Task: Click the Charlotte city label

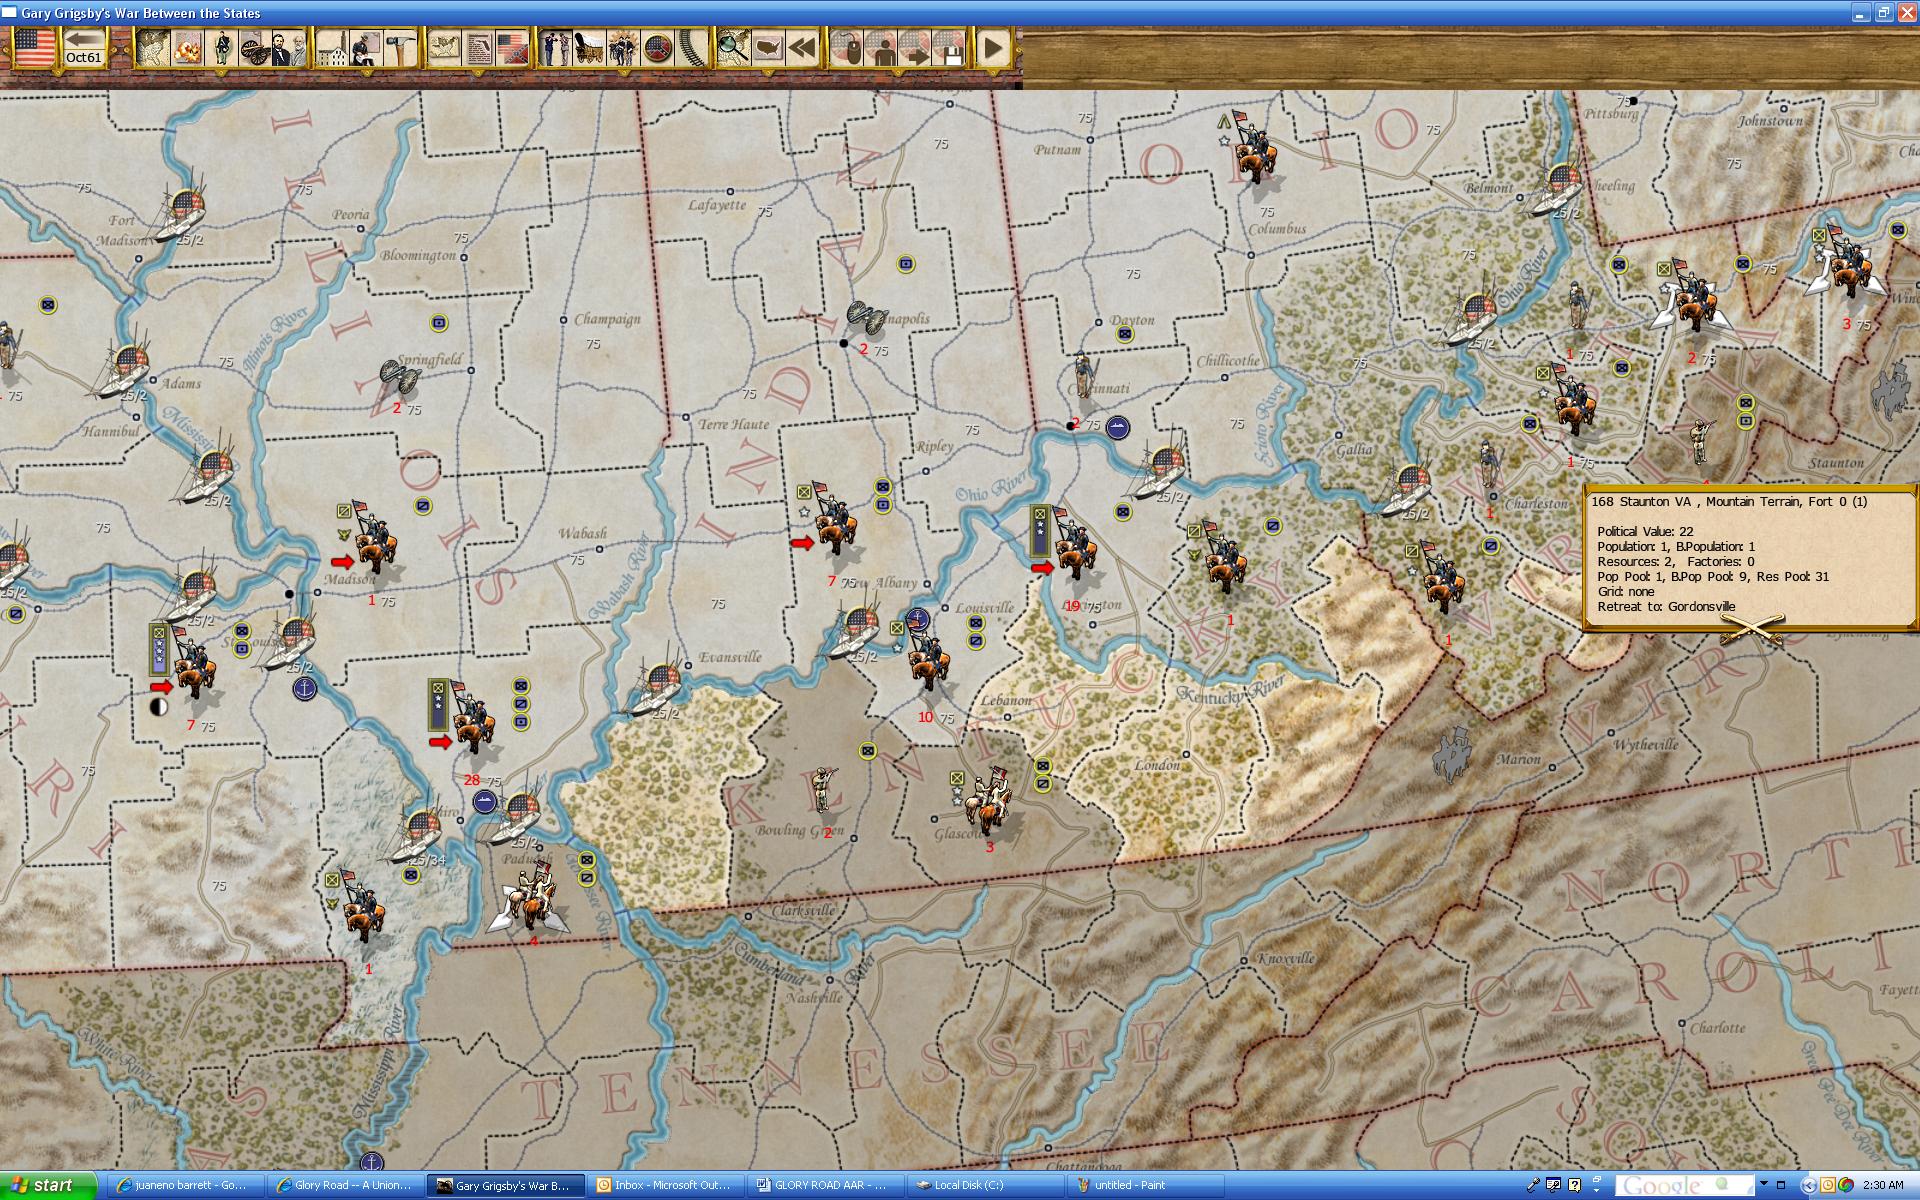Action: click(1717, 1027)
